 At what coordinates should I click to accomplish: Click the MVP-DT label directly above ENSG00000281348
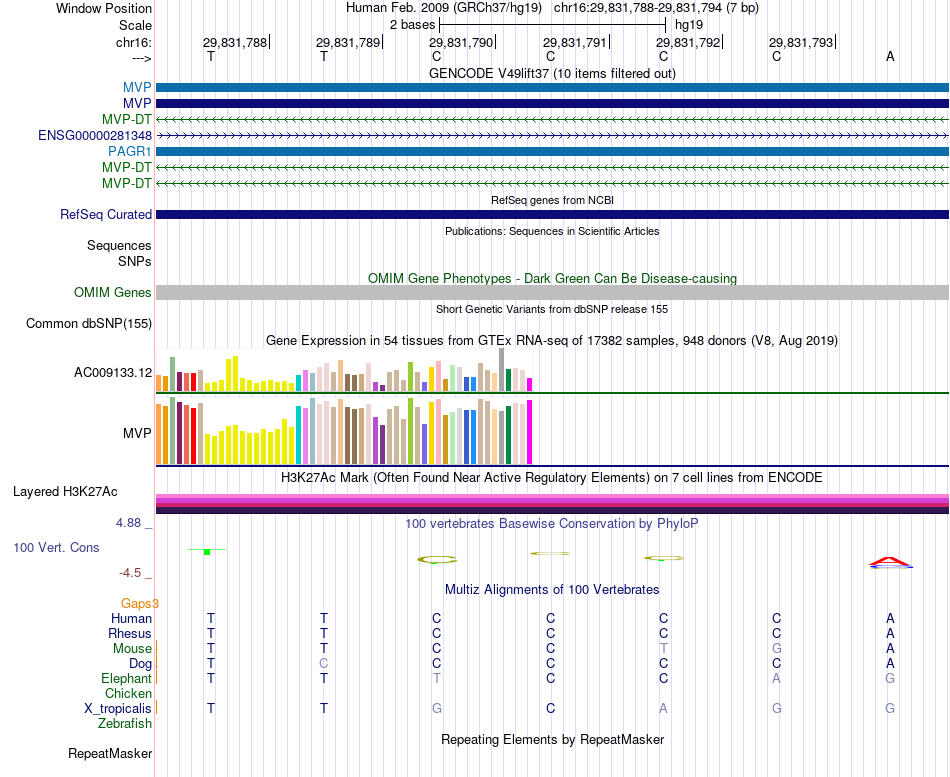pyautogui.click(x=127, y=119)
